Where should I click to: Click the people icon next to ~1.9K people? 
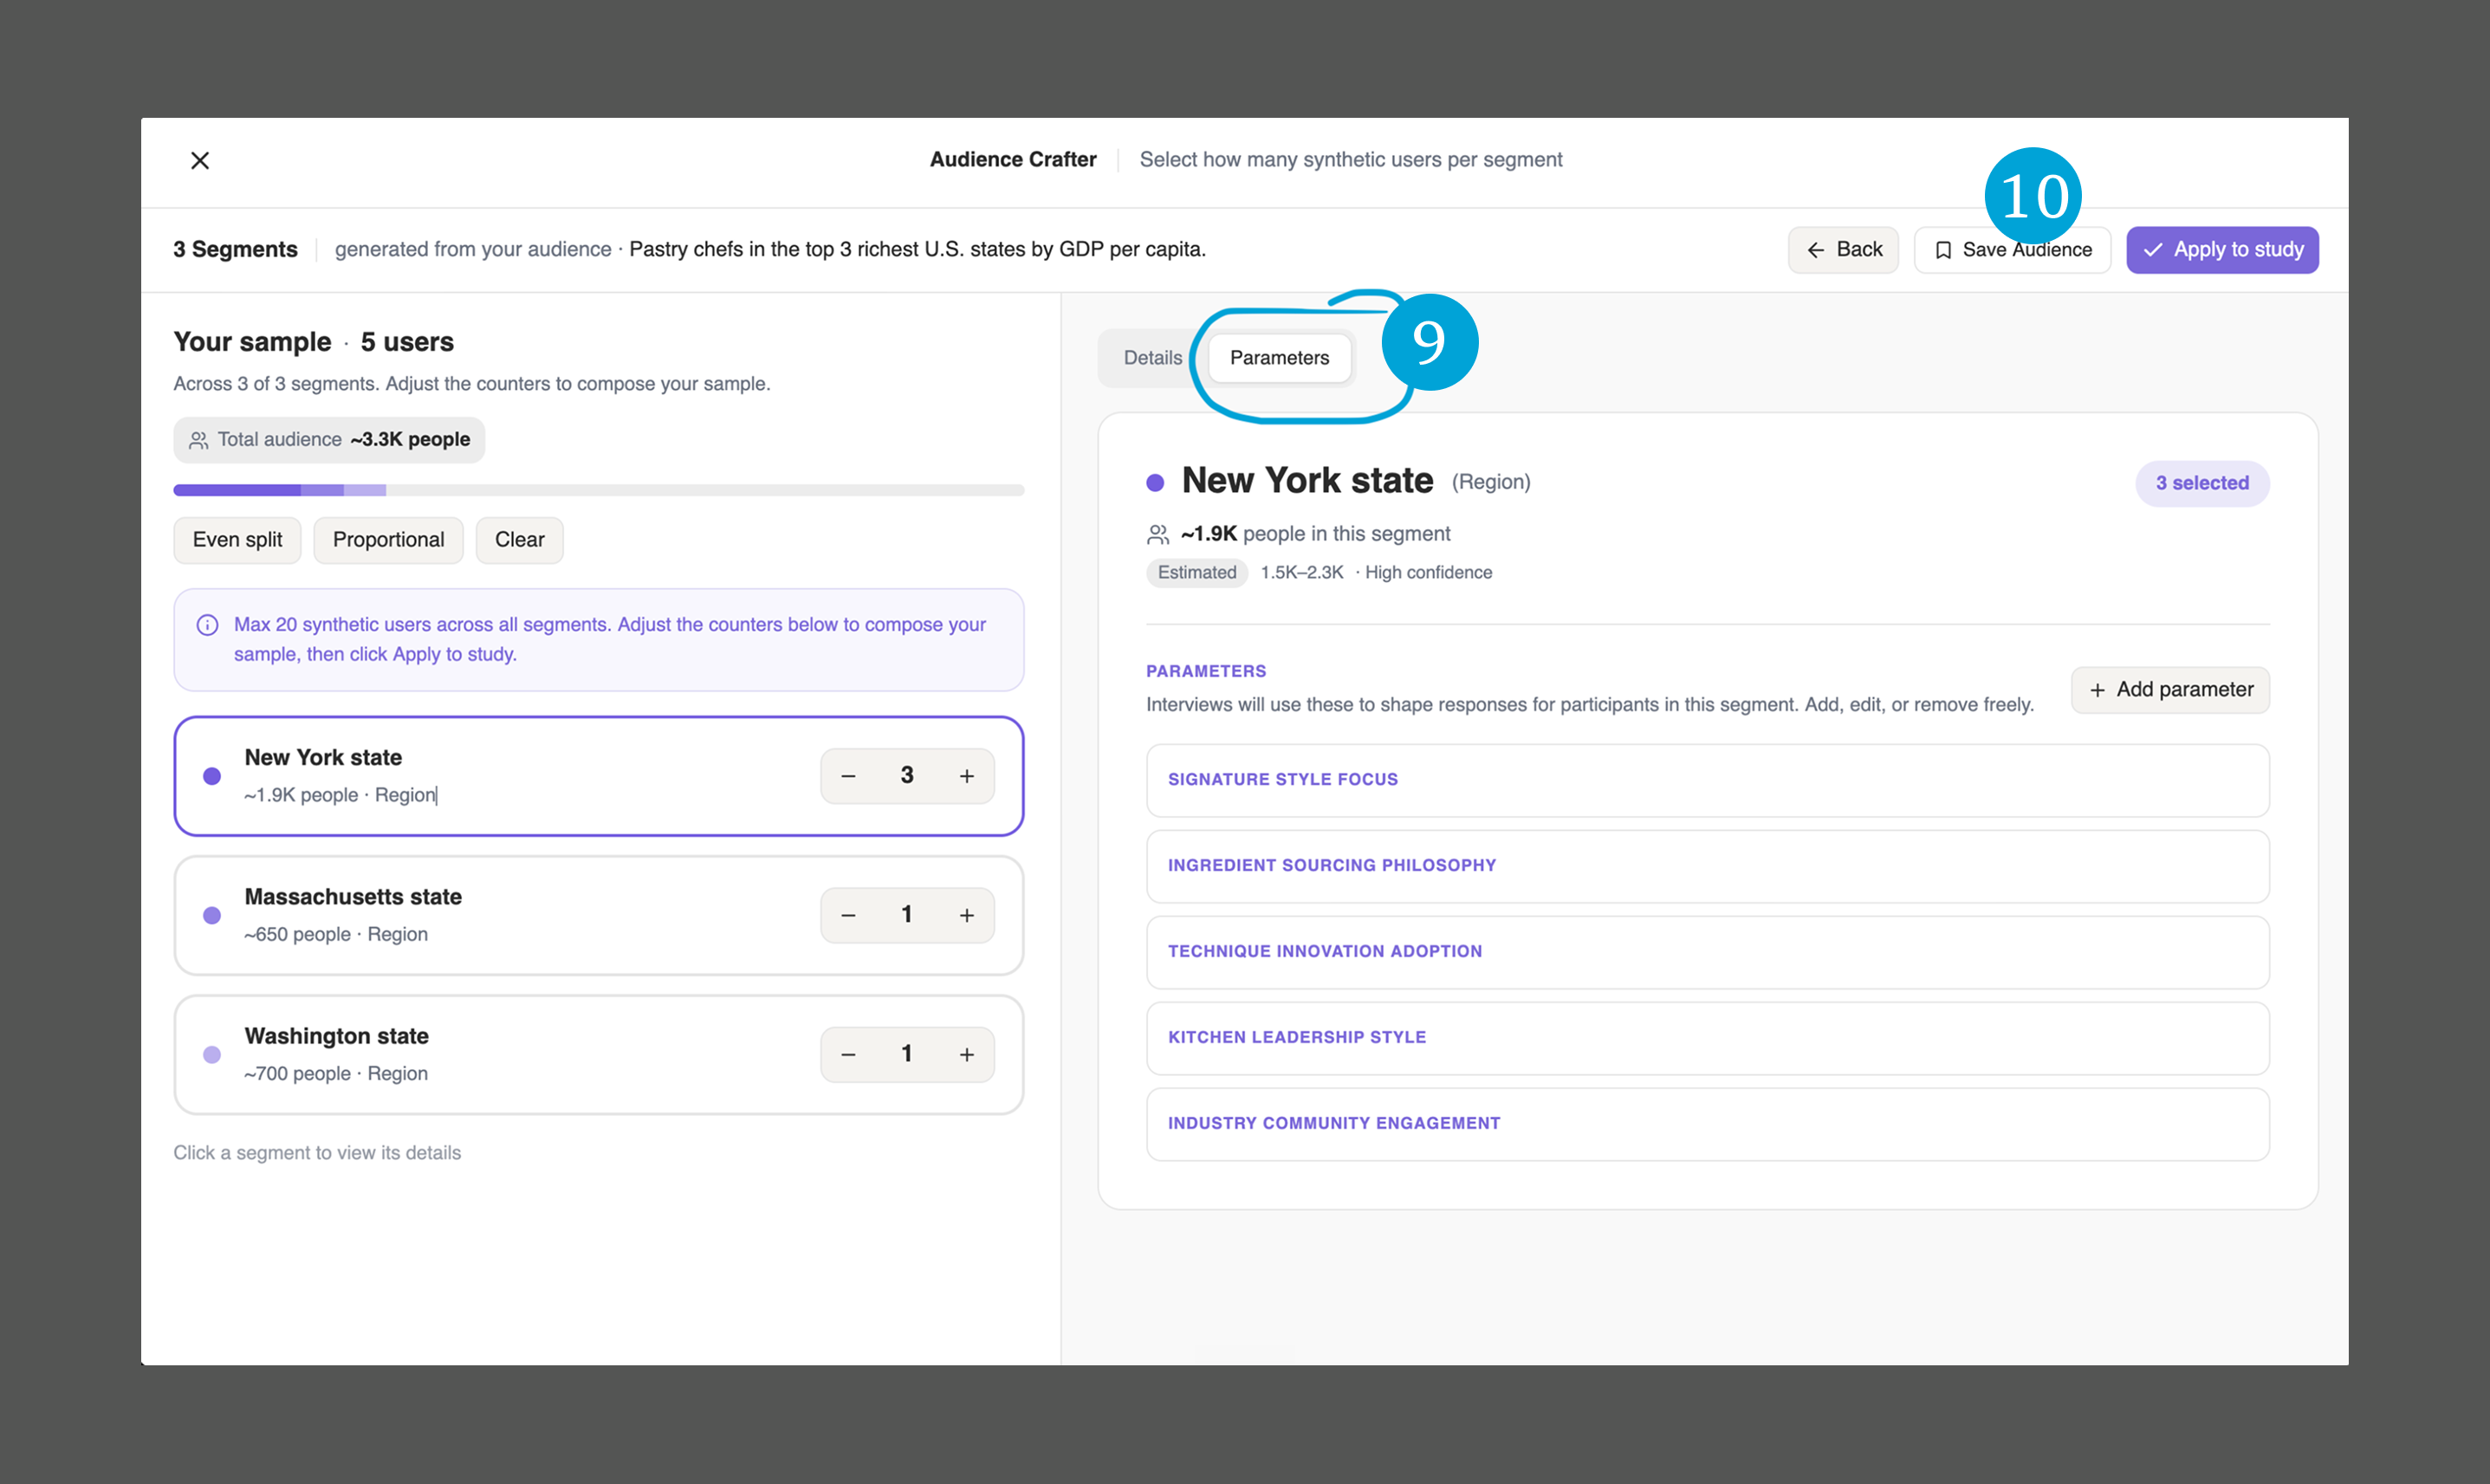pyautogui.click(x=1158, y=535)
